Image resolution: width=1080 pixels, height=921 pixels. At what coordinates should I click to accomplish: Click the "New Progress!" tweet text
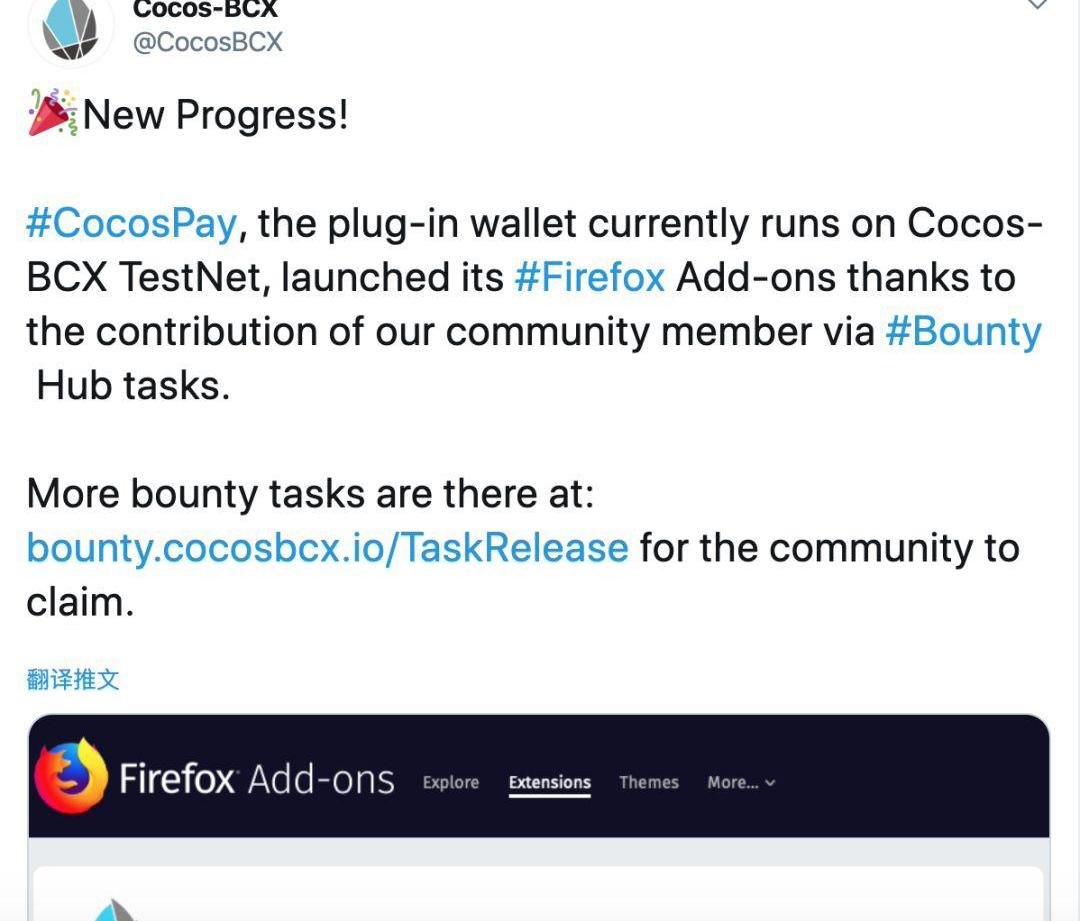click(x=215, y=115)
